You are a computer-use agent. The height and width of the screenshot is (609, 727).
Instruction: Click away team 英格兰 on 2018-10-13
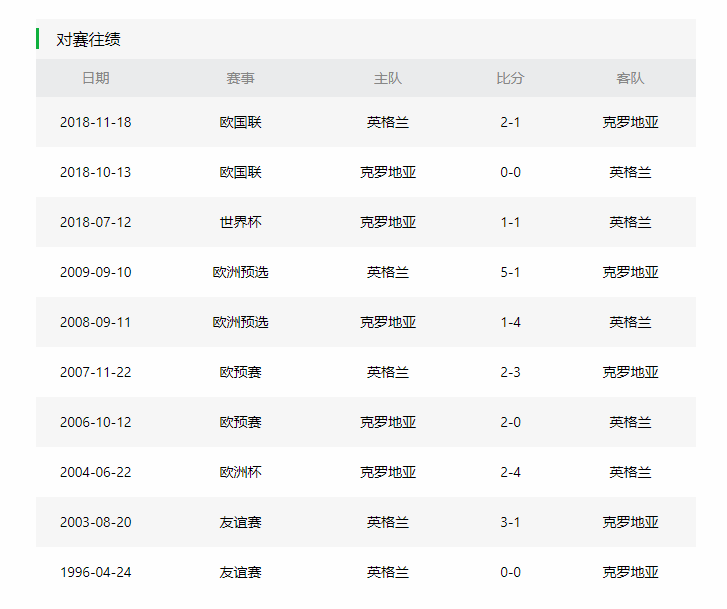tap(630, 172)
